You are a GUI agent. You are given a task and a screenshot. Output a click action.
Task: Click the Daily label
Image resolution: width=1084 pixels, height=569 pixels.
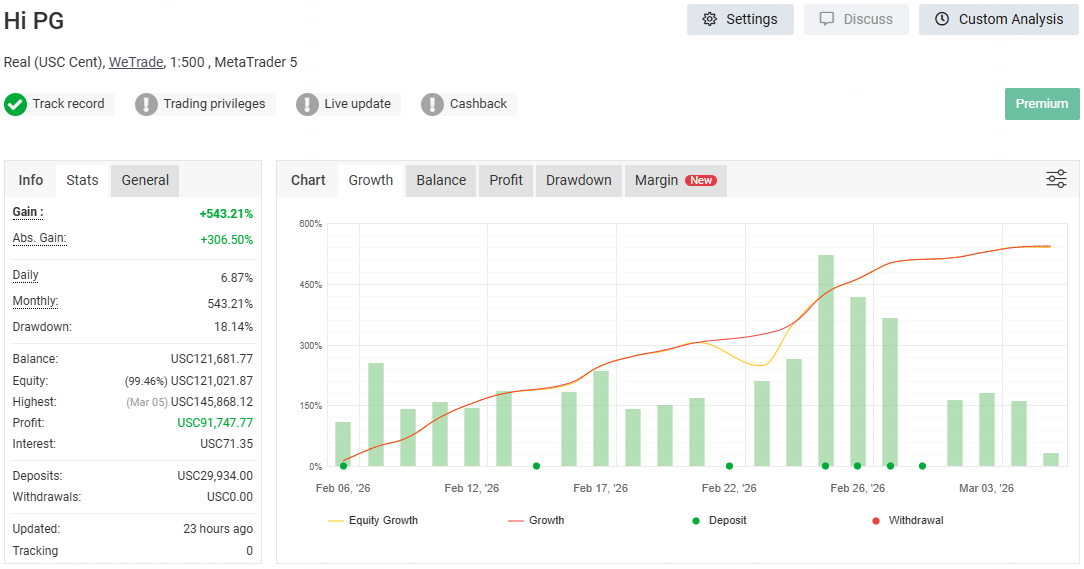pos(26,275)
